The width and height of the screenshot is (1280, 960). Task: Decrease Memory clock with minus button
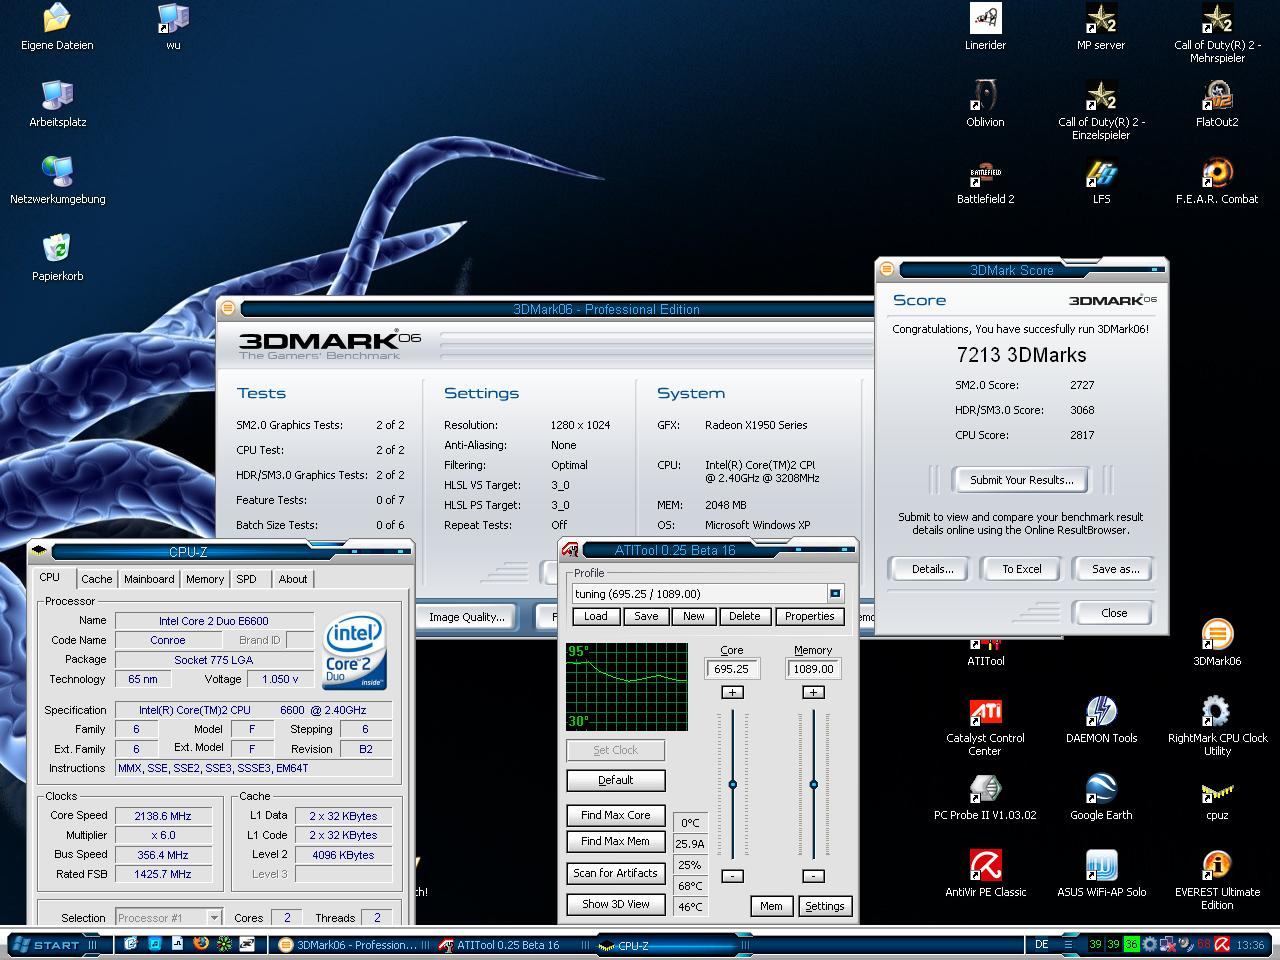click(813, 876)
